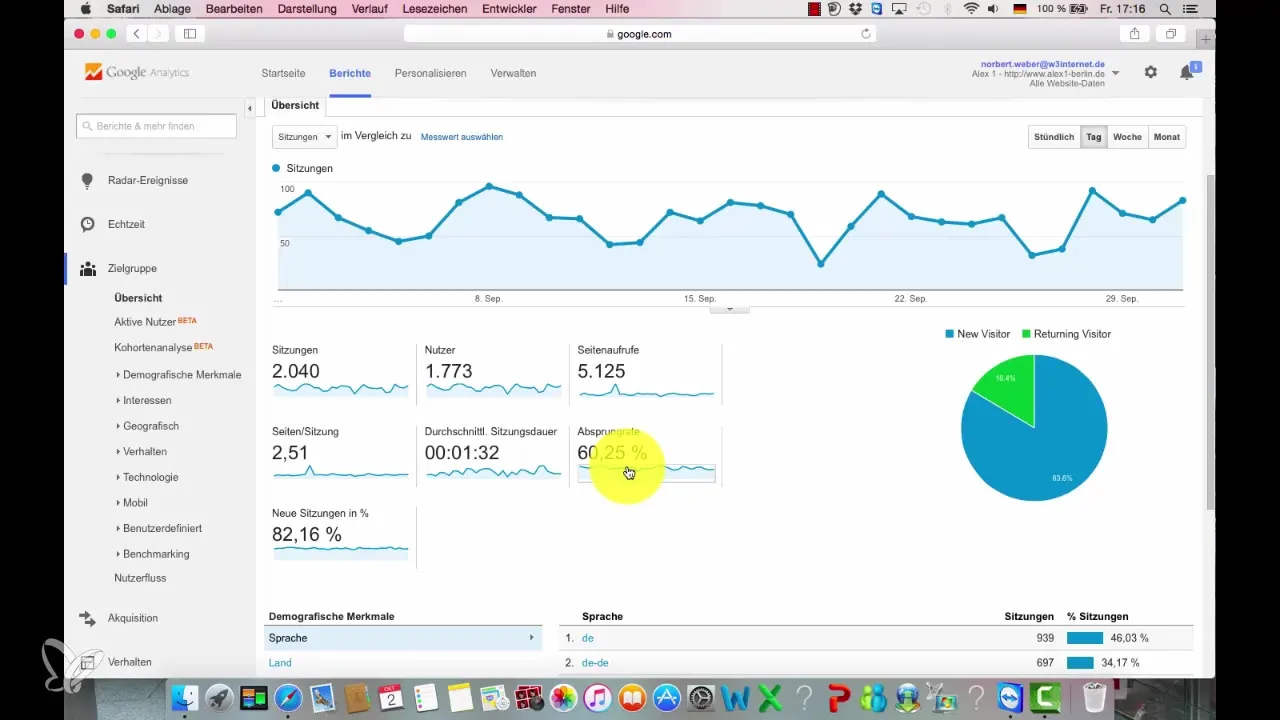Open Photos in the dock
Screen dimensions: 1280x720
coord(564,697)
